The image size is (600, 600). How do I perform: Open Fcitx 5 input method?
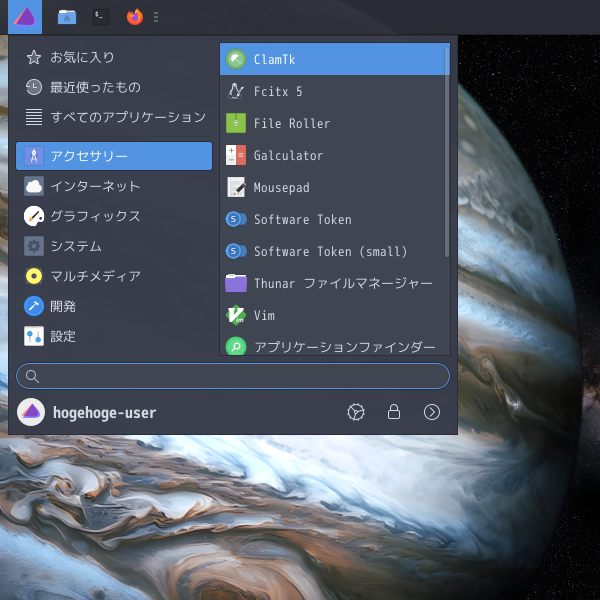(334, 91)
